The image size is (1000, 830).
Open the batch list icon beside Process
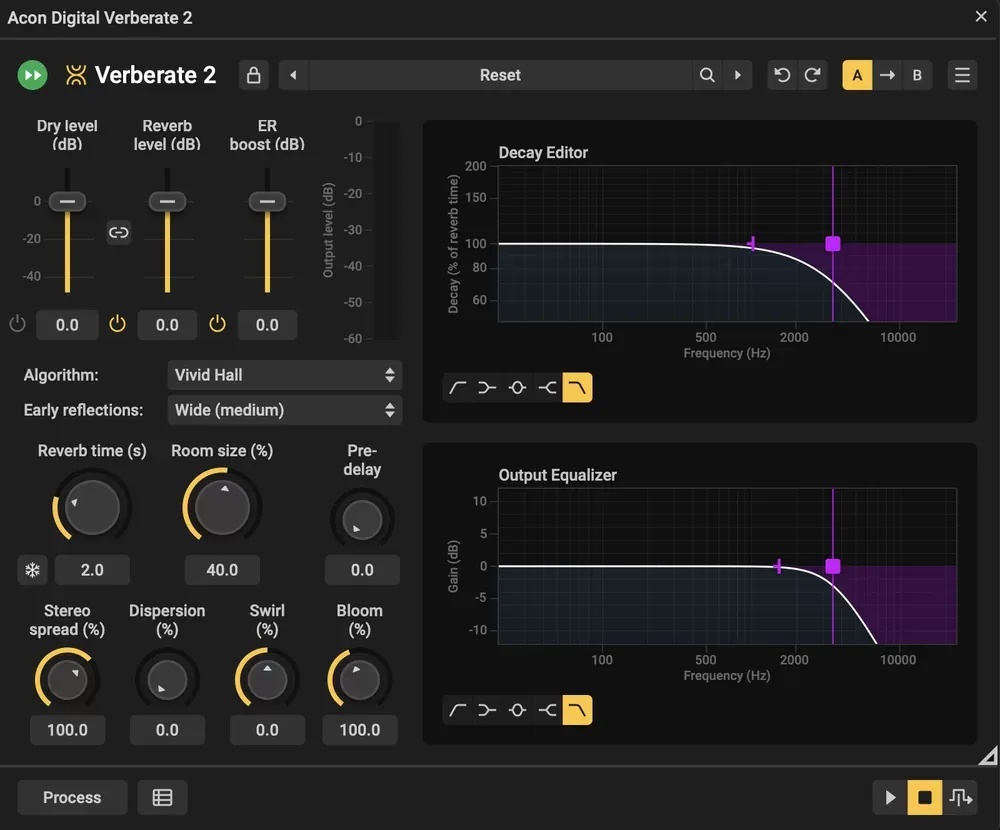[x=163, y=797]
